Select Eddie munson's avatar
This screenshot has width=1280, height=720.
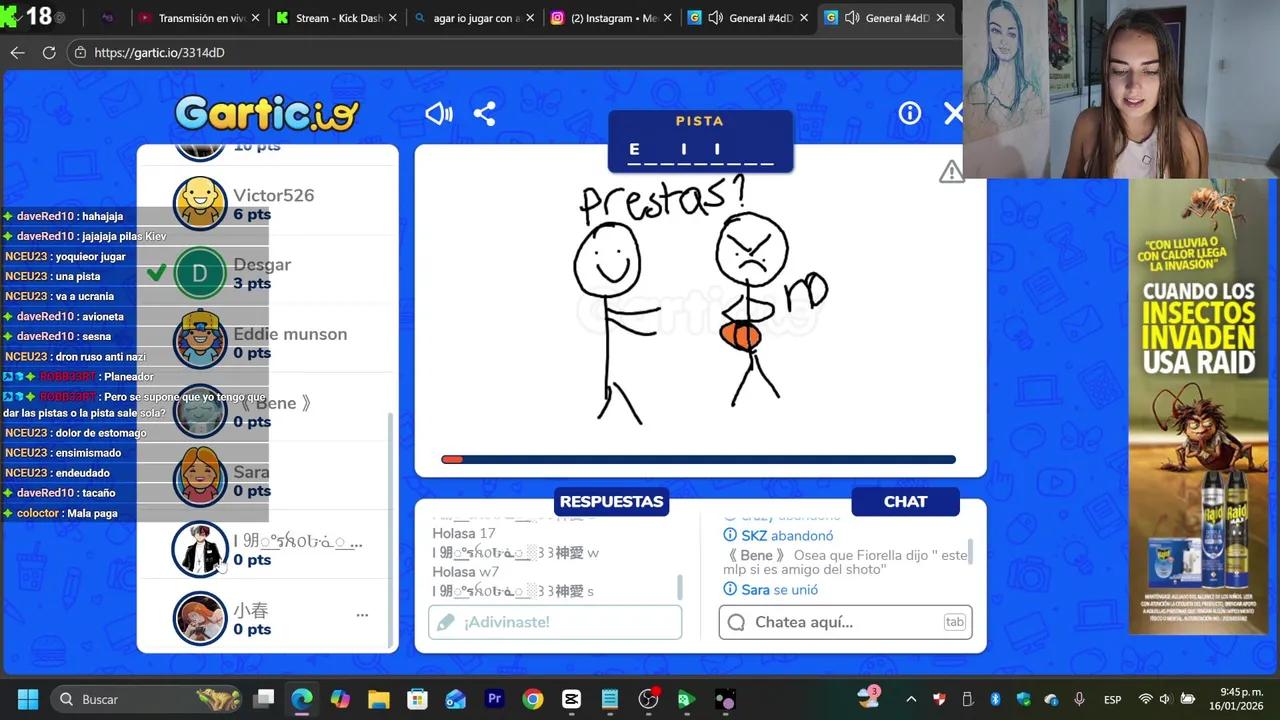[x=200, y=342]
